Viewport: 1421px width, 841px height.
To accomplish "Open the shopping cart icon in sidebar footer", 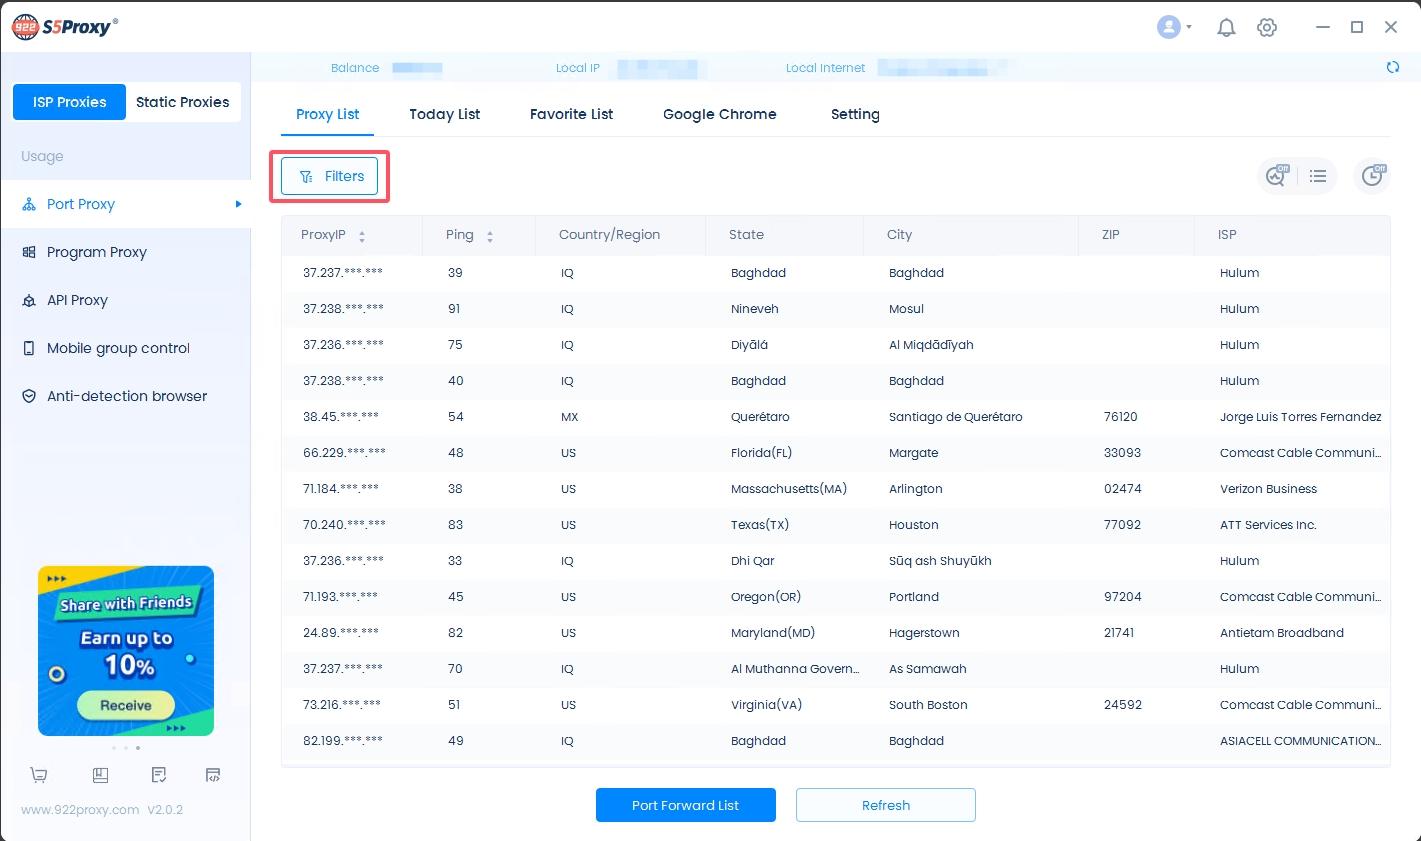I will [x=39, y=775].
